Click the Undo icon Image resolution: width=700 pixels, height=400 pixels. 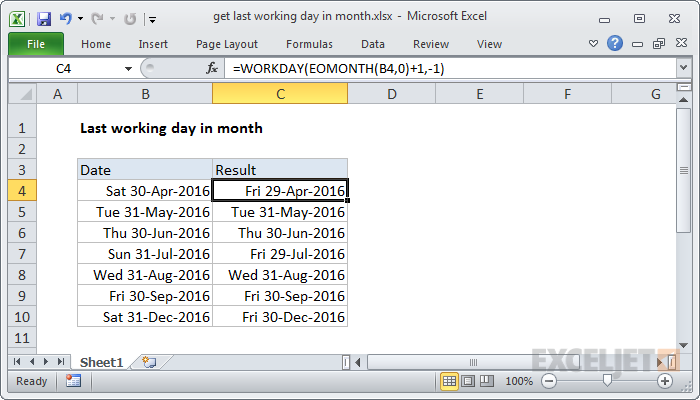pyautogui.click(x=66, y=19)
